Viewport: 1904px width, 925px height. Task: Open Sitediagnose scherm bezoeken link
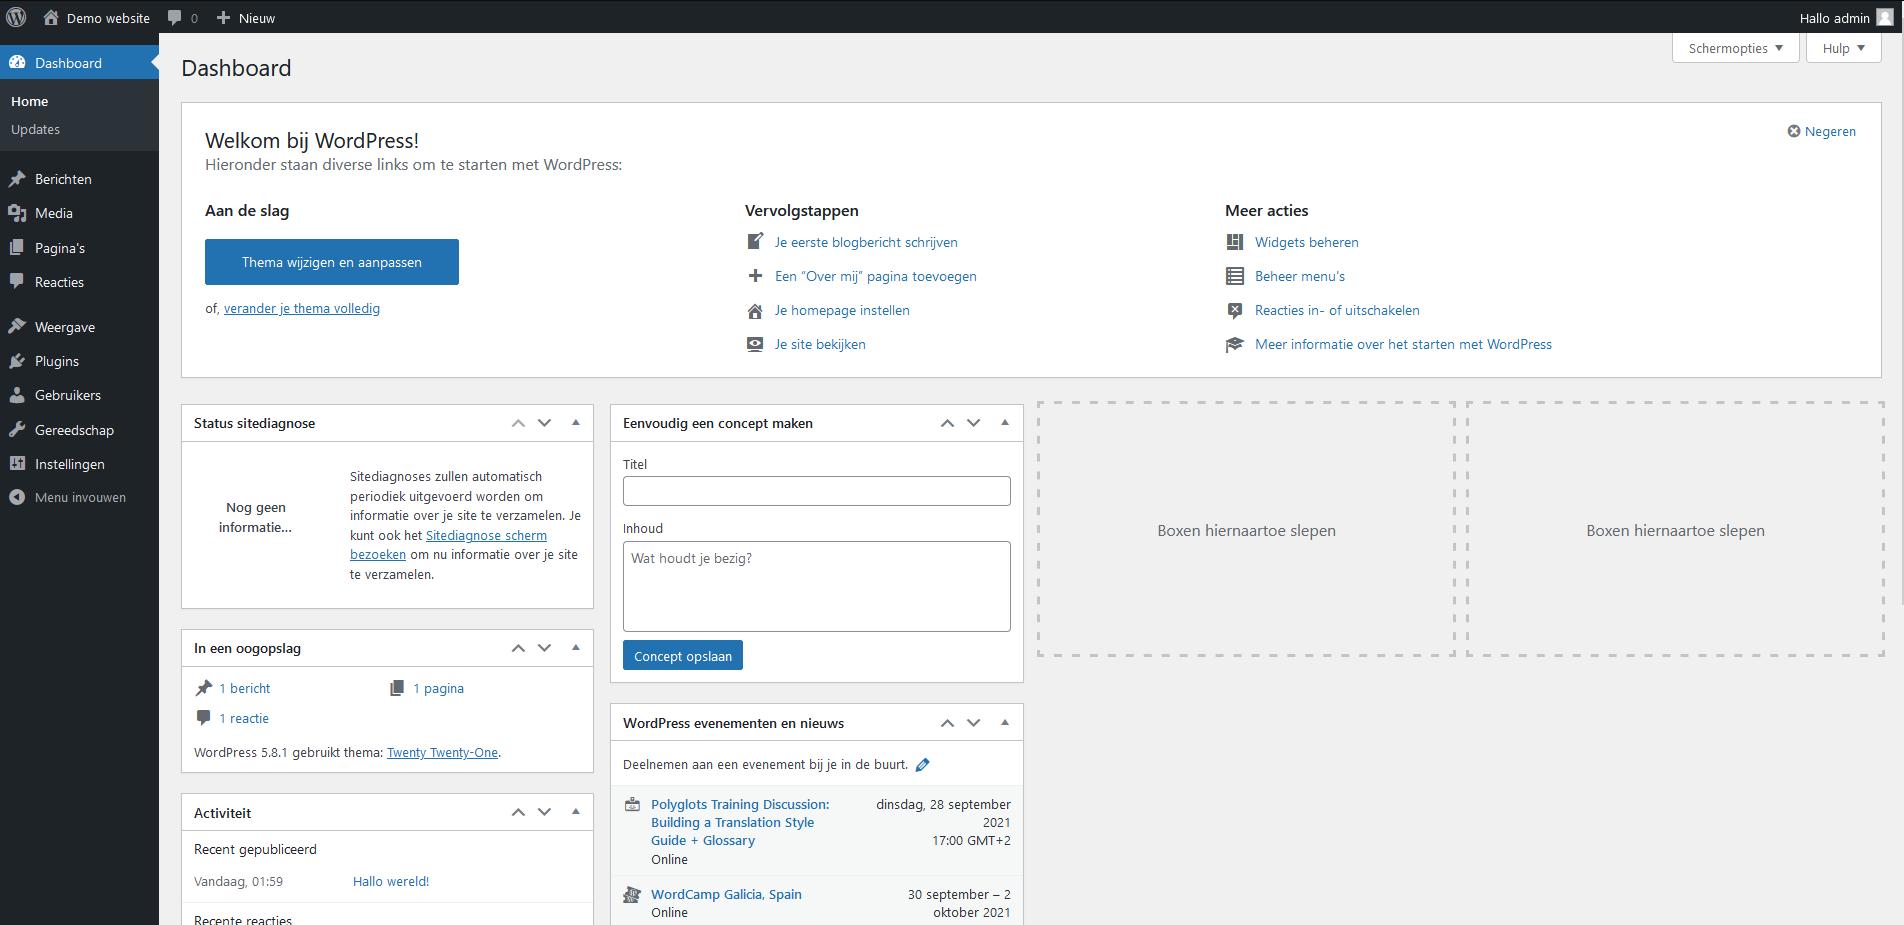point(448,545)
